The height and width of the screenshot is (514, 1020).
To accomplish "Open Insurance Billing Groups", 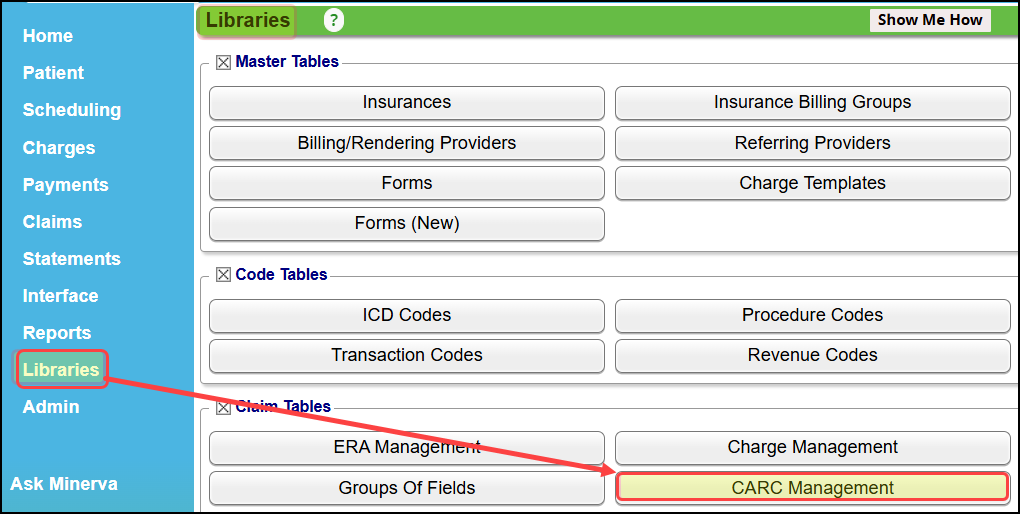I will tap(812, 103).
